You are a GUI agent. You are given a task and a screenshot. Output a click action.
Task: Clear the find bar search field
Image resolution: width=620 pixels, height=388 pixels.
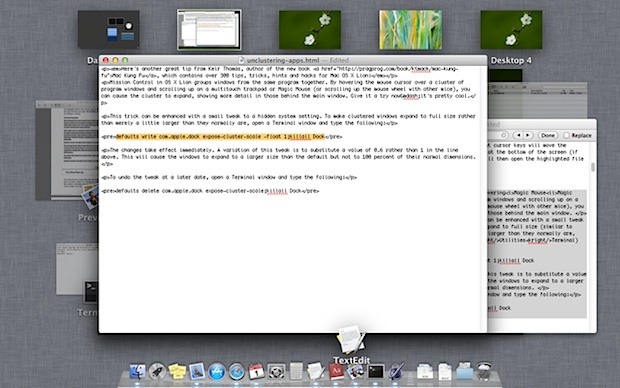pyautogui.click(x=504, y=135)
